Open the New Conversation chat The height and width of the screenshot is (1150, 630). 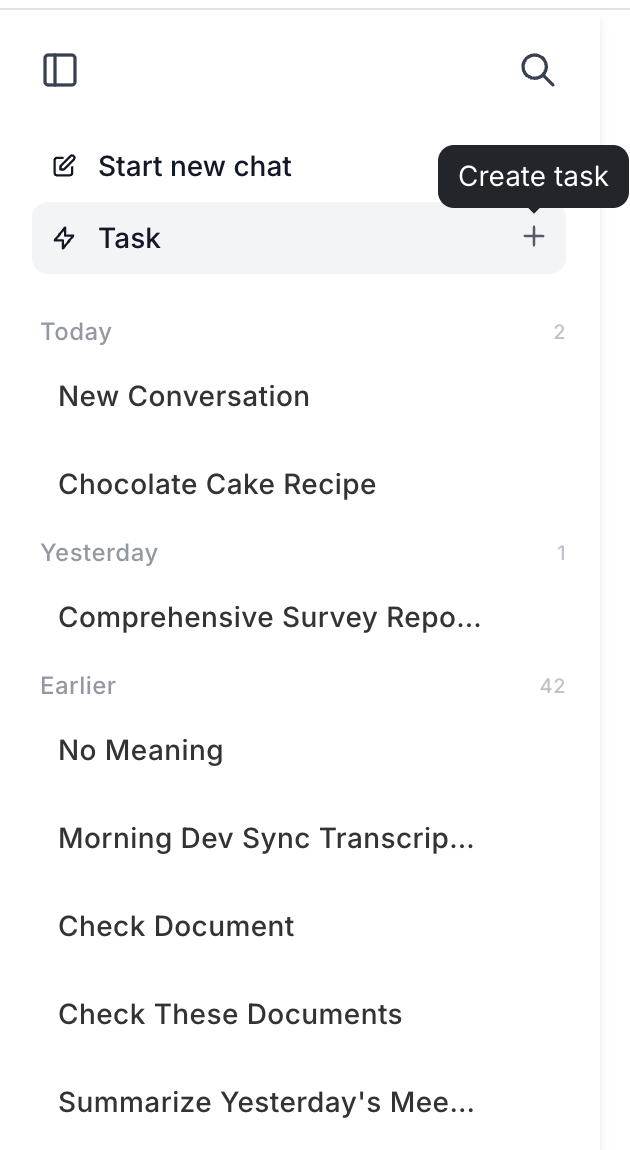tap(184, 396)
